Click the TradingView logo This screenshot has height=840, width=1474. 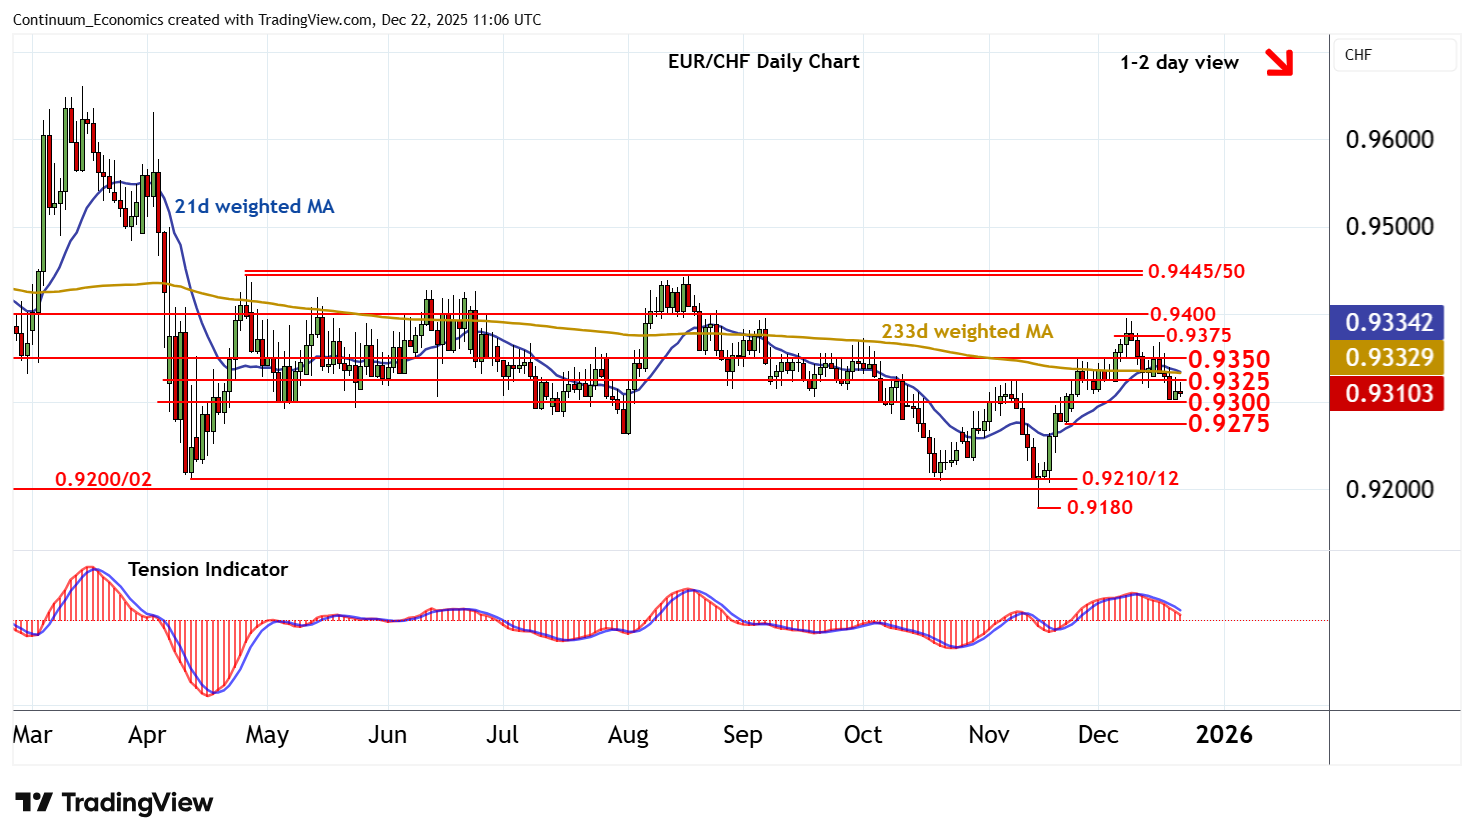tap(114, 803)
